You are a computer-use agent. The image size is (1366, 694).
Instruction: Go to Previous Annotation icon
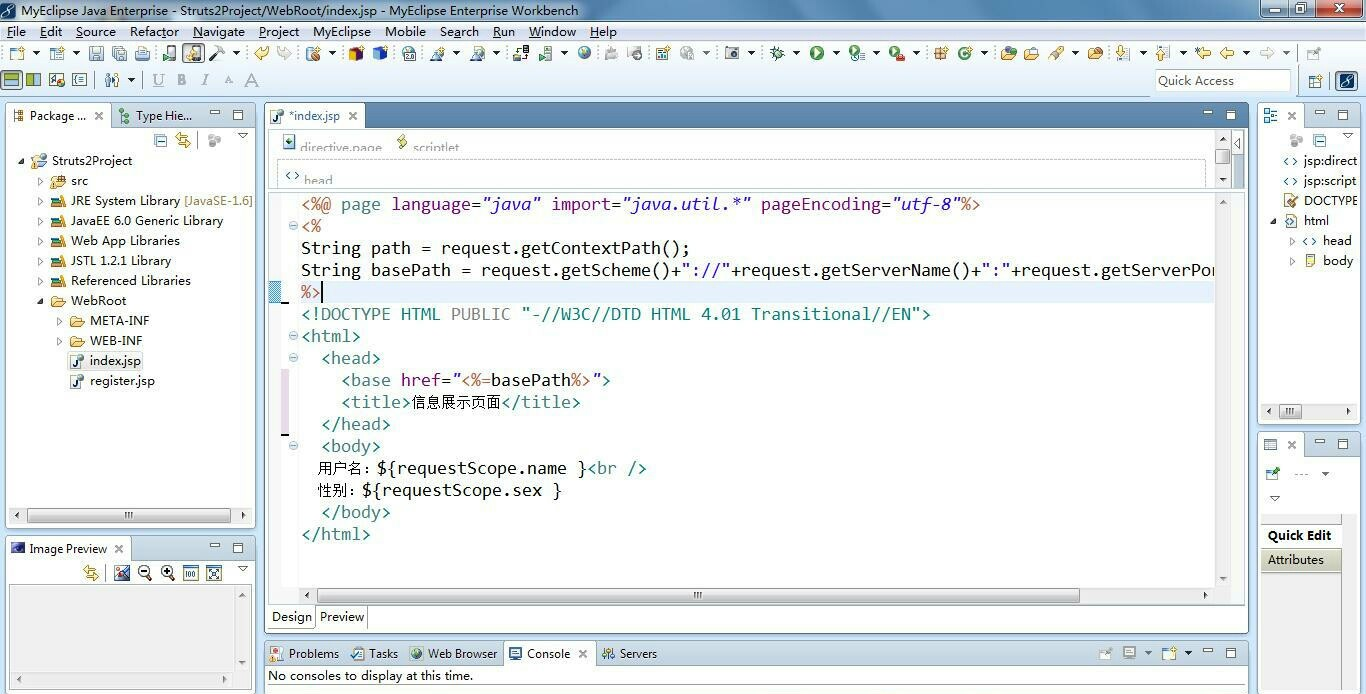1162,53
